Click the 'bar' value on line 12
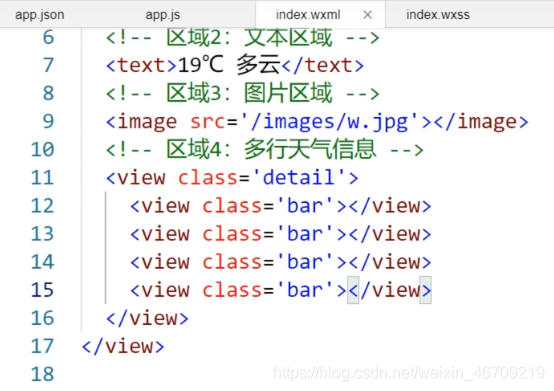The image size is (554, 391). point(305,206)
